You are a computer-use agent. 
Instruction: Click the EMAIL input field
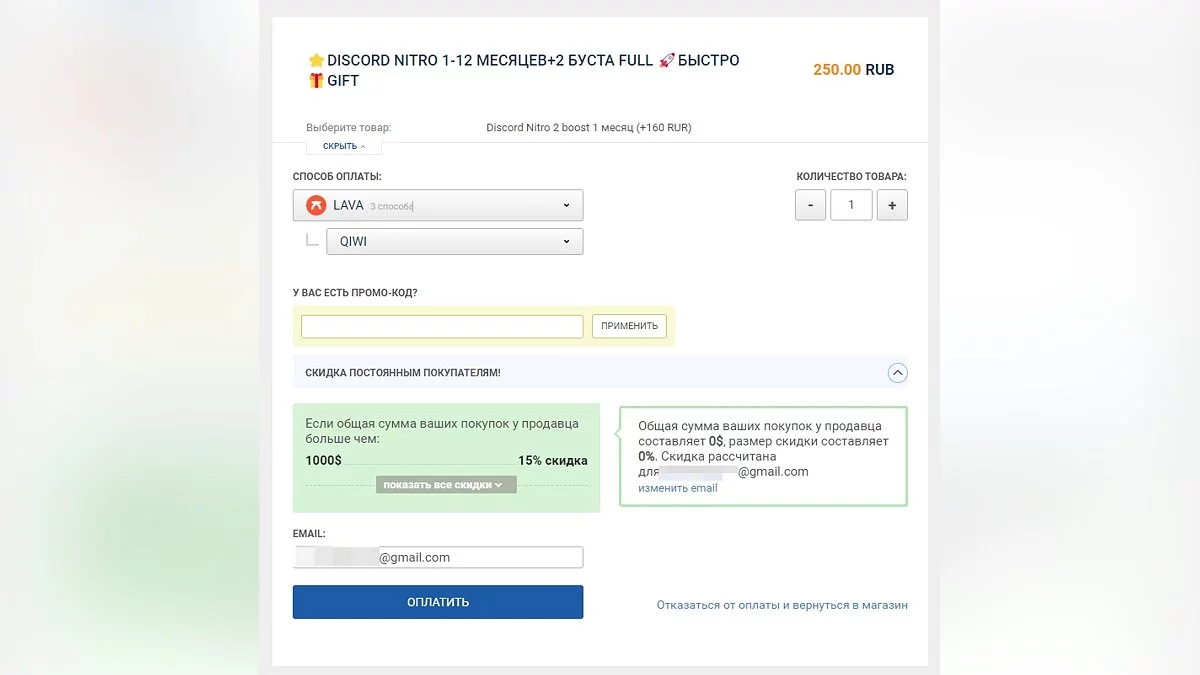coord(438,558)
